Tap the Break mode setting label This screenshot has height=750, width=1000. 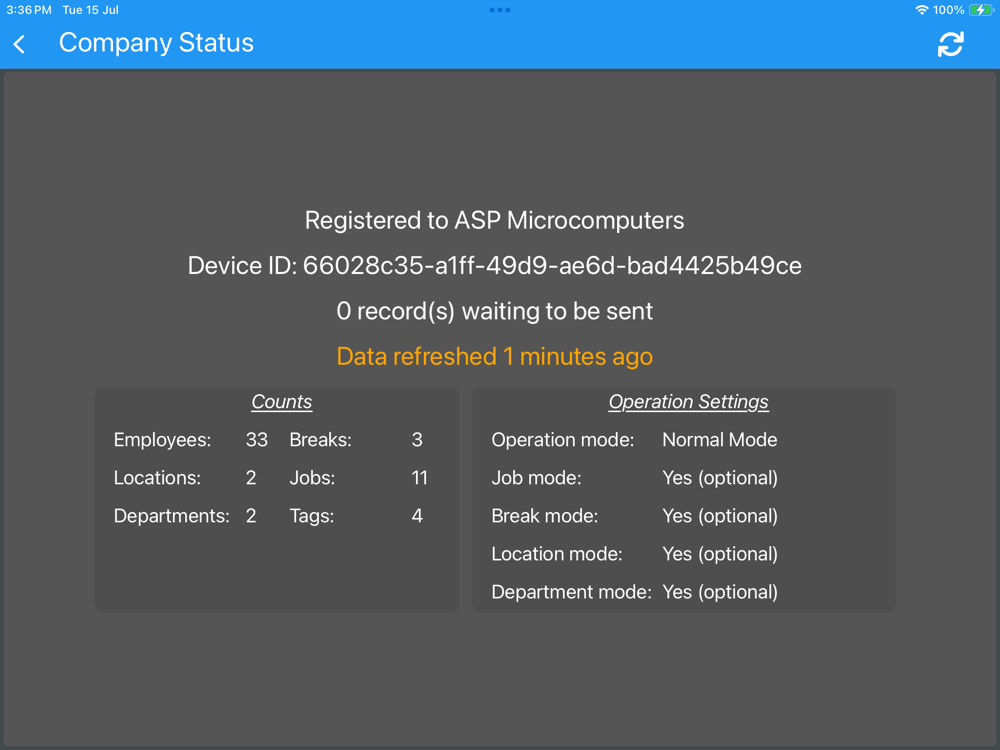544,516
